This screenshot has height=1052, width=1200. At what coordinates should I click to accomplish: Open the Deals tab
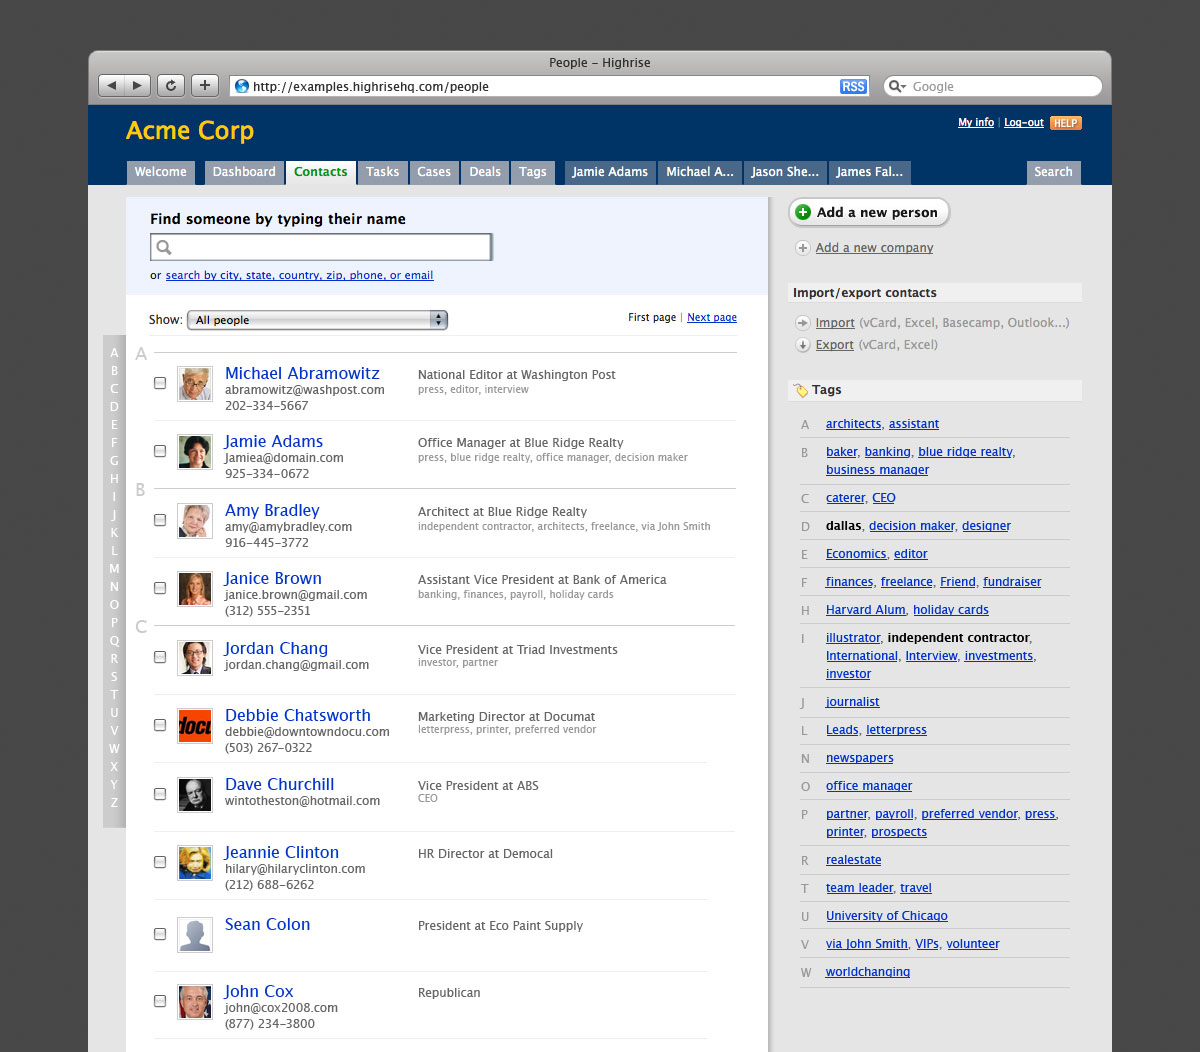coord(485,172)
